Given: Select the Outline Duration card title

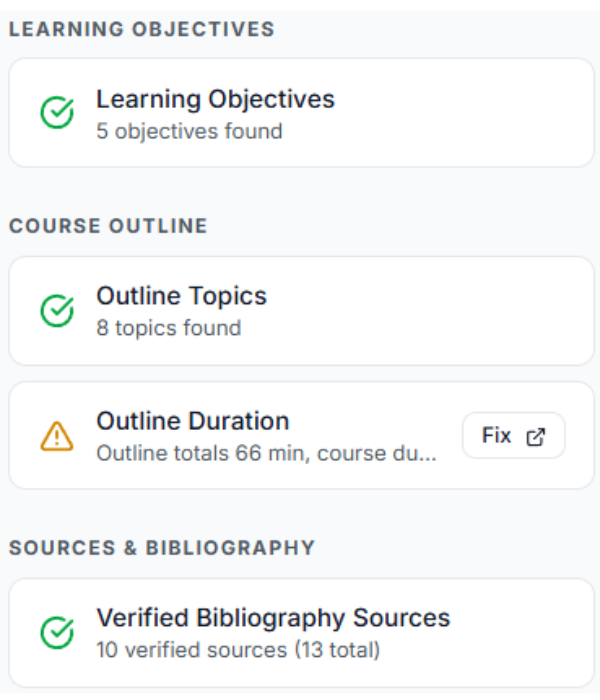Looking at the screenshot, I should (x=192, y=421).
